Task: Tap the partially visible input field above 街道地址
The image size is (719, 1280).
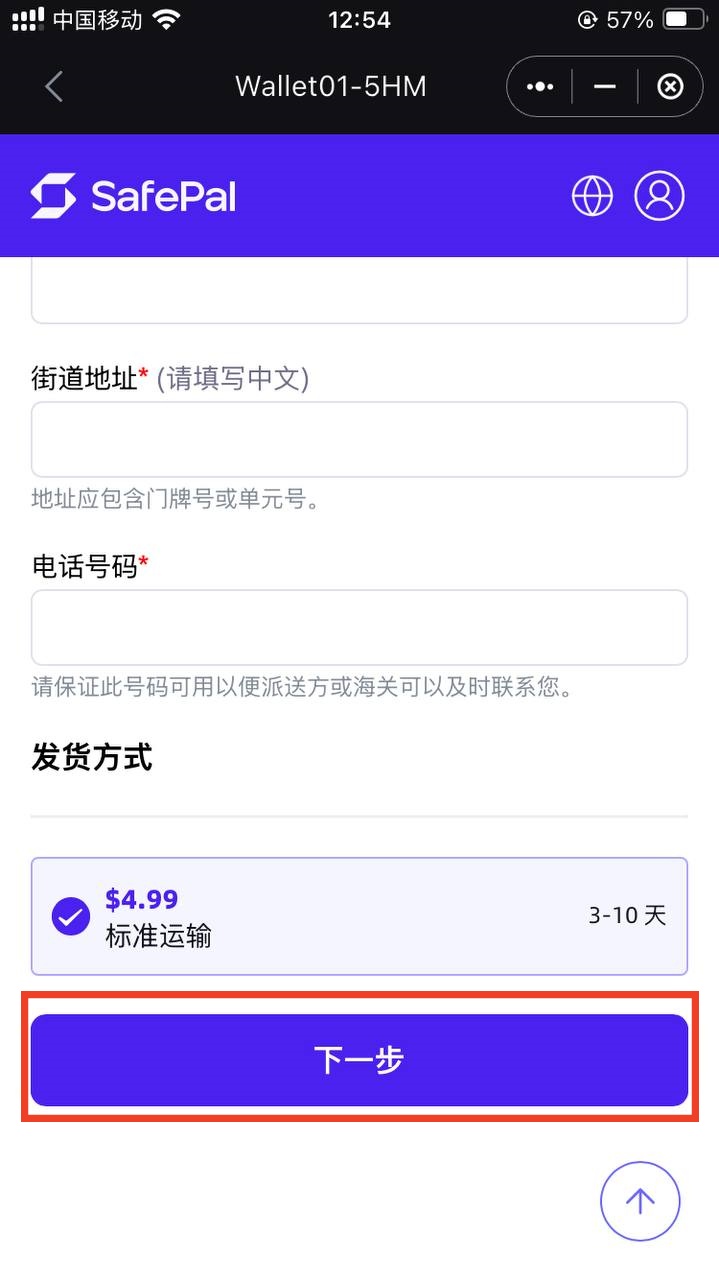Action: [x=359, y=292]
